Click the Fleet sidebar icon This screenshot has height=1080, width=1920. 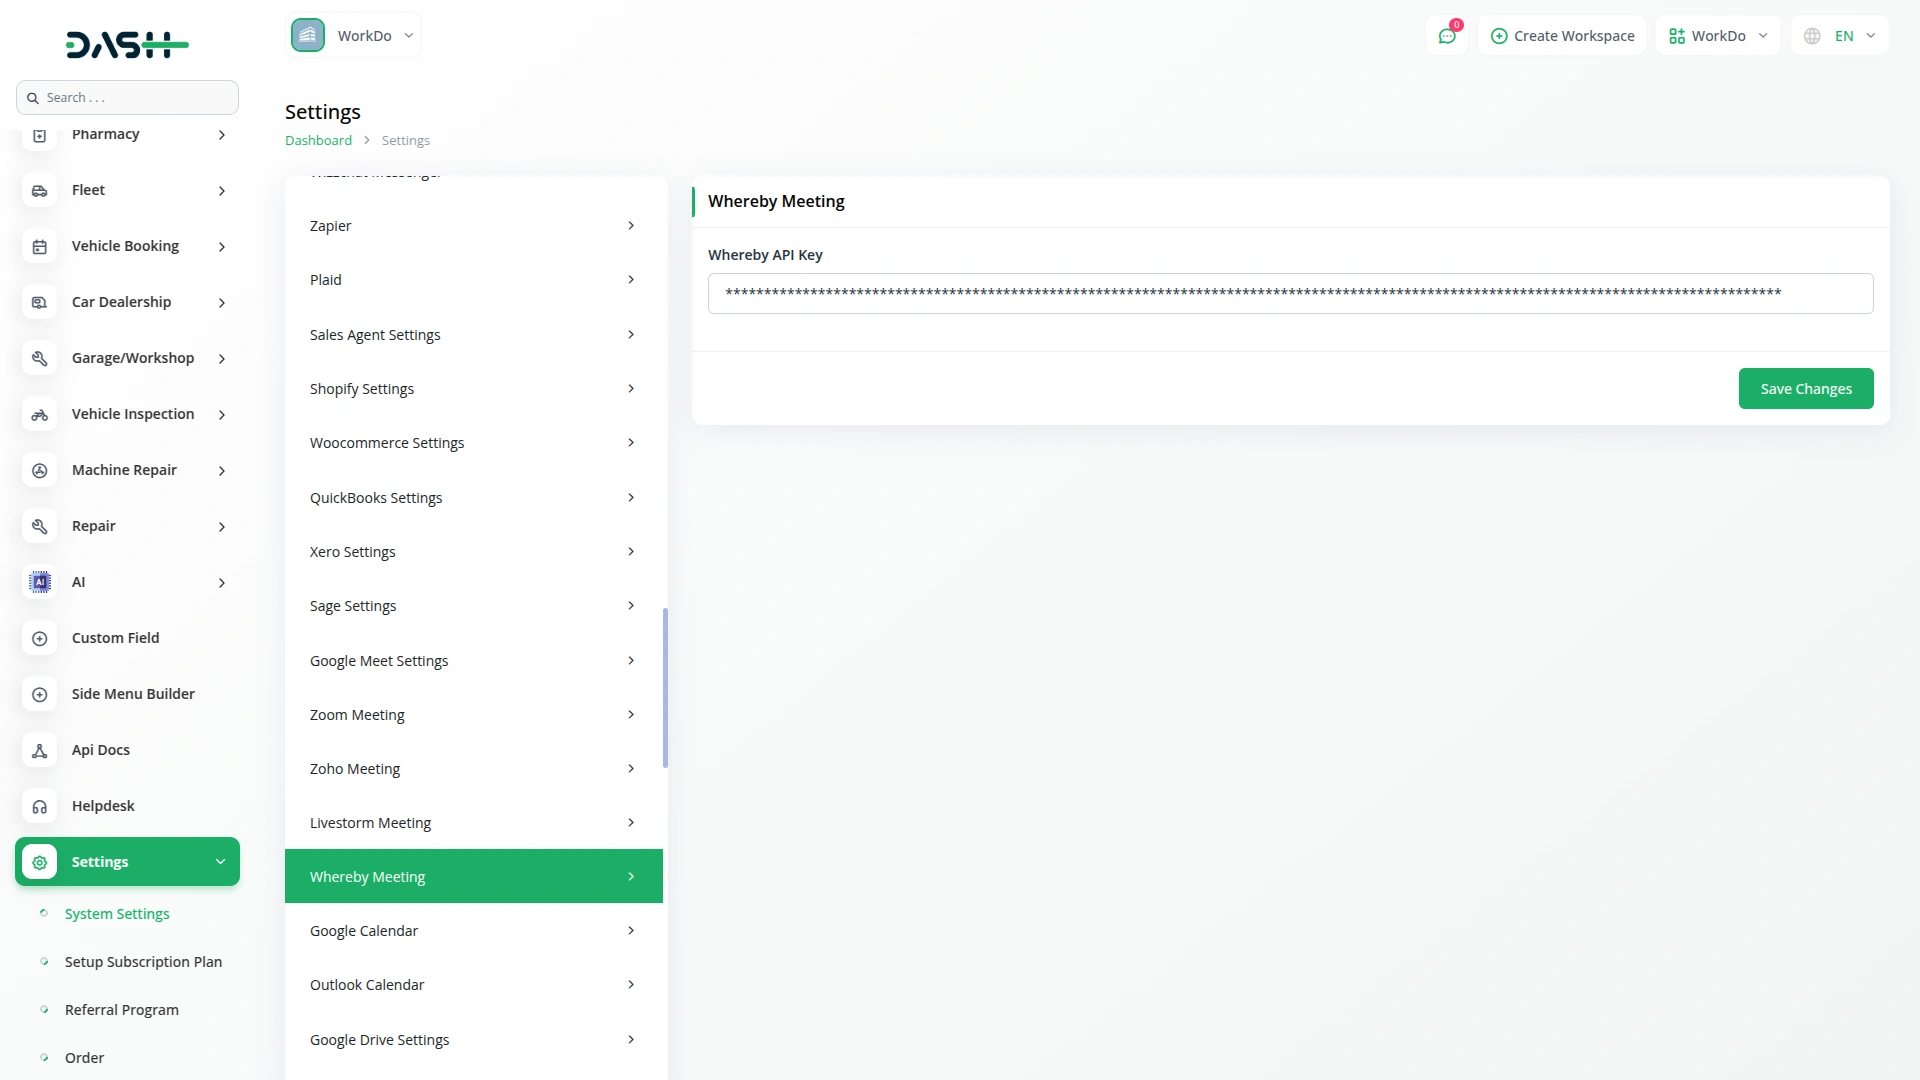pos(40,191)
